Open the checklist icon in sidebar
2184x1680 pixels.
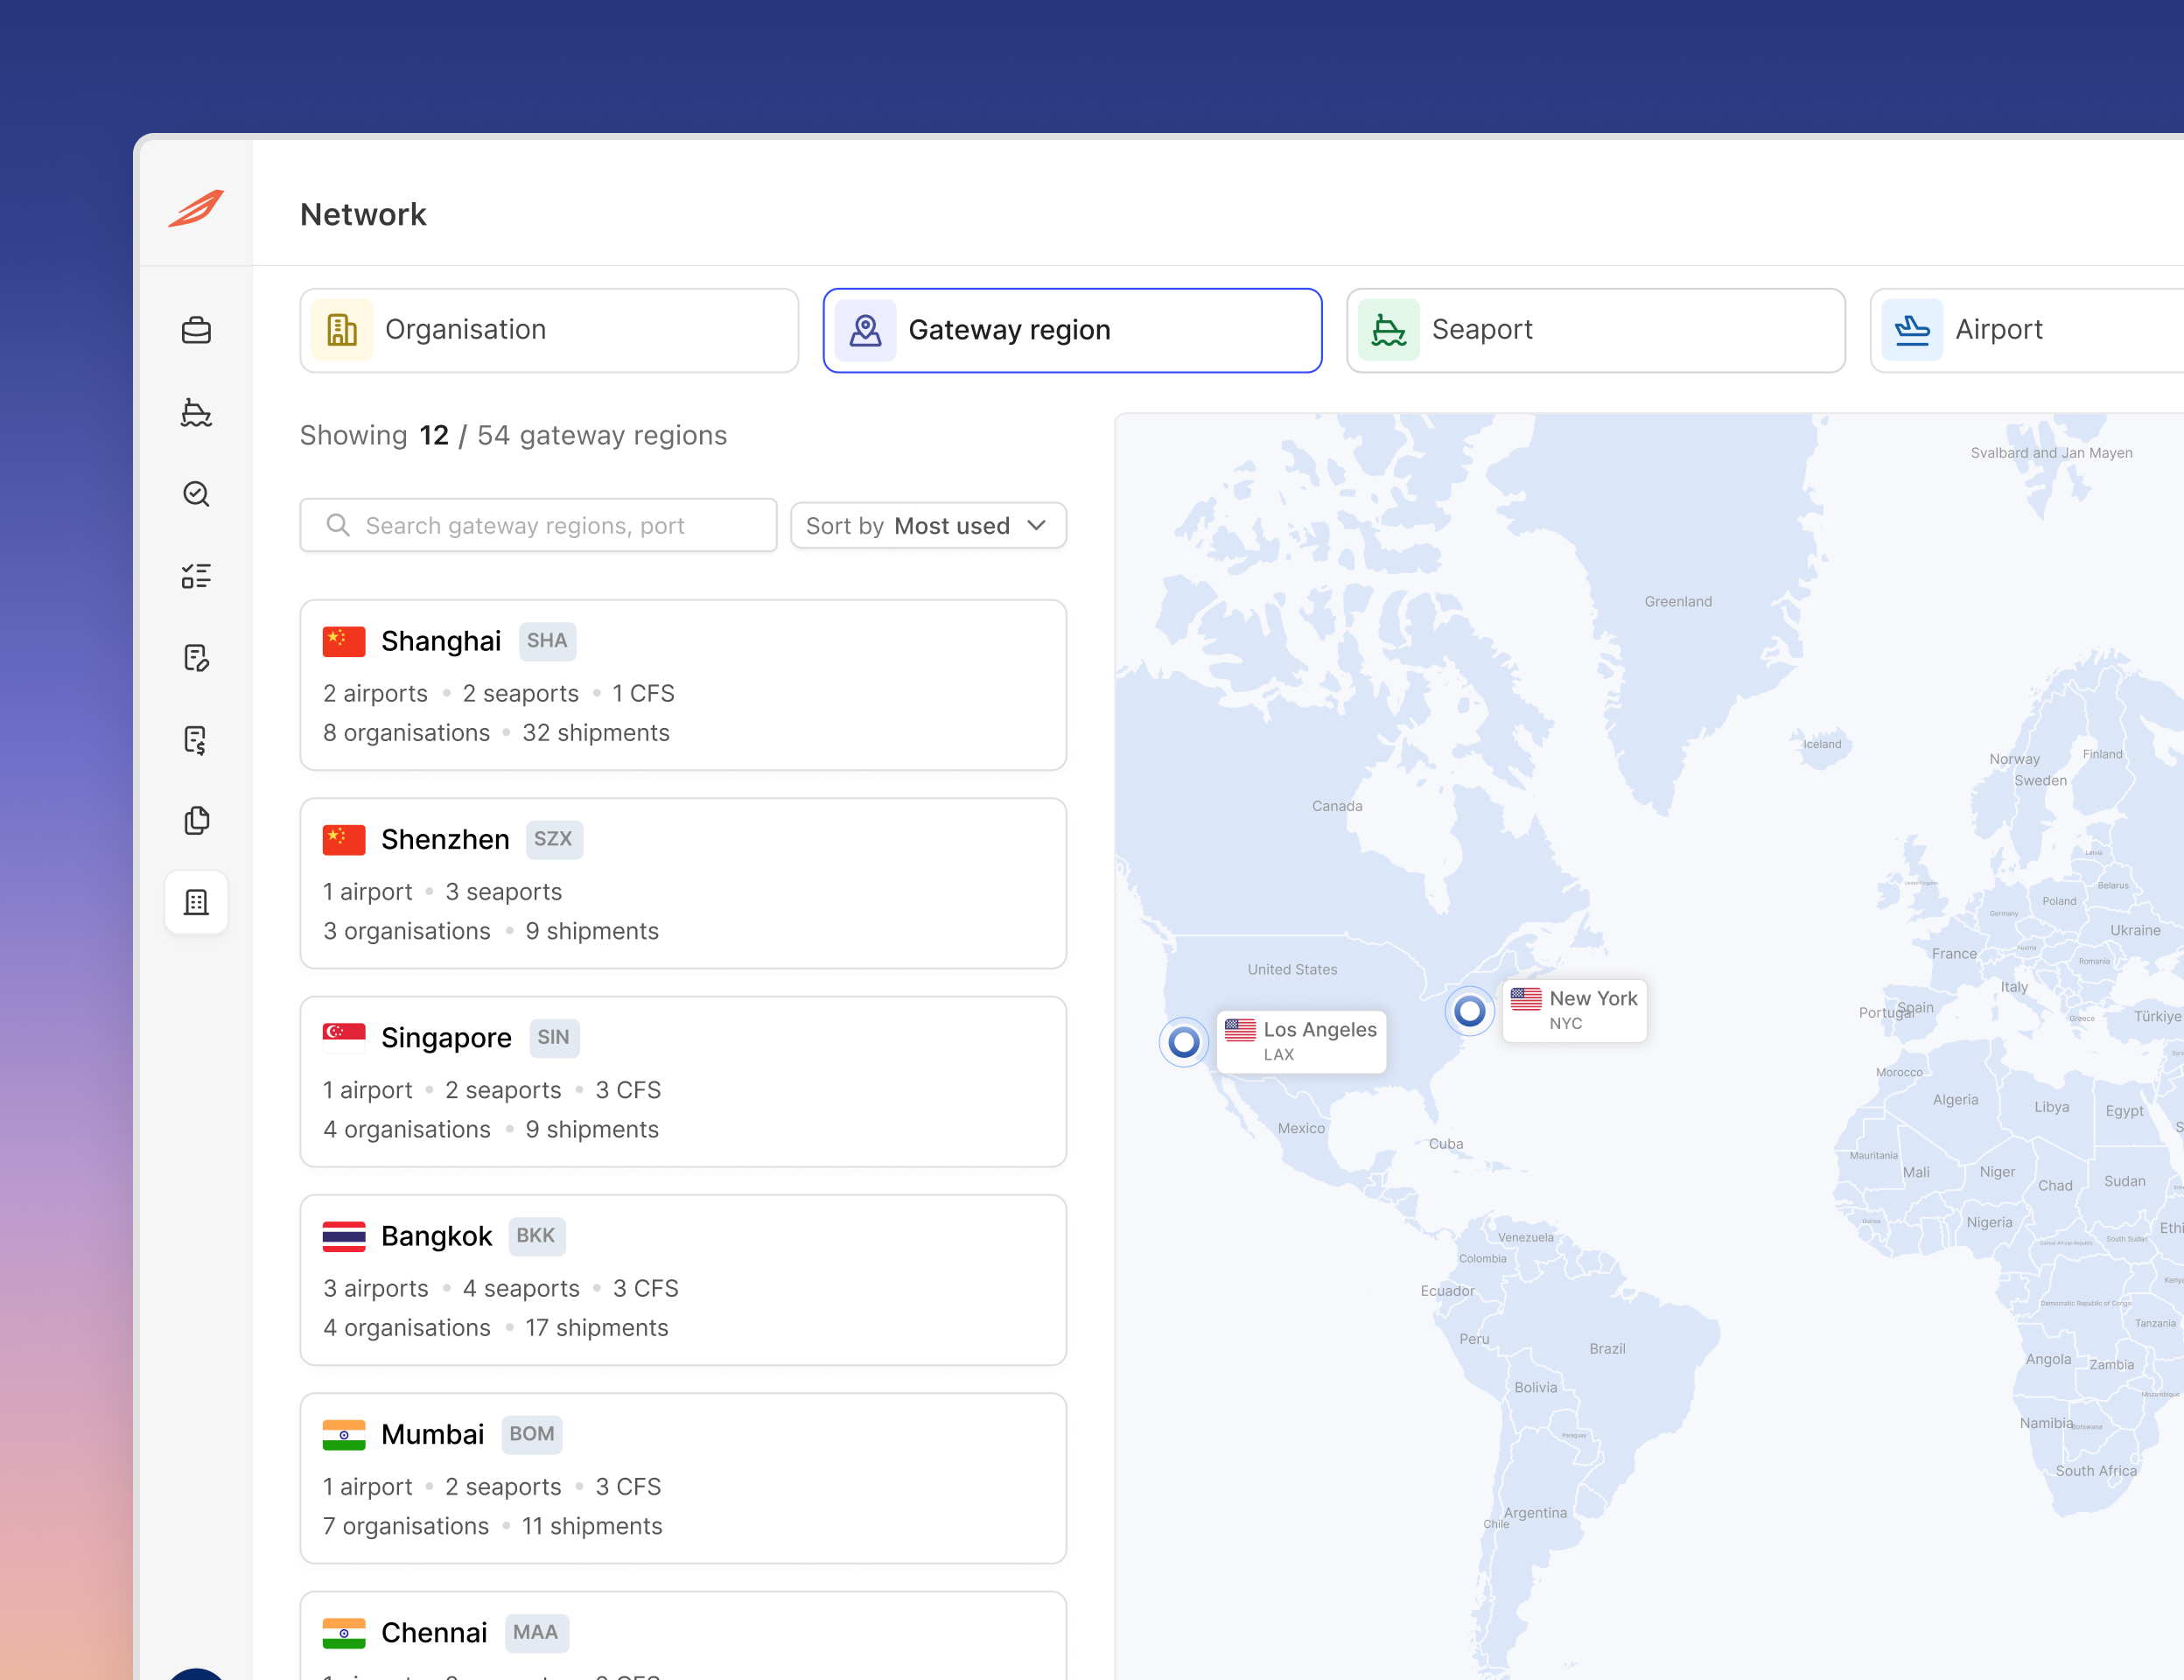pyautogui.click(x=196, y=576)
